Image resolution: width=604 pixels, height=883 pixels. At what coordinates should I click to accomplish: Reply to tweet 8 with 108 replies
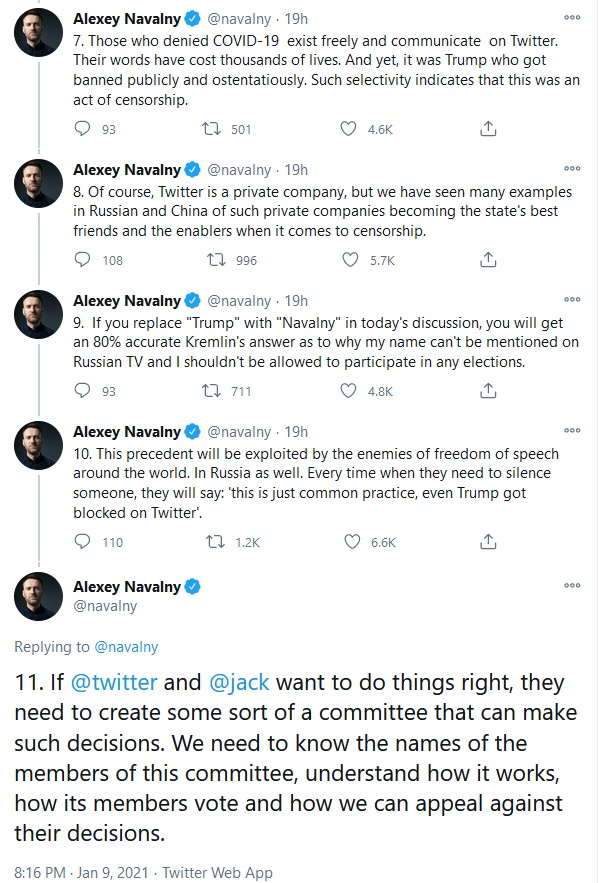(x=84, y=260)
